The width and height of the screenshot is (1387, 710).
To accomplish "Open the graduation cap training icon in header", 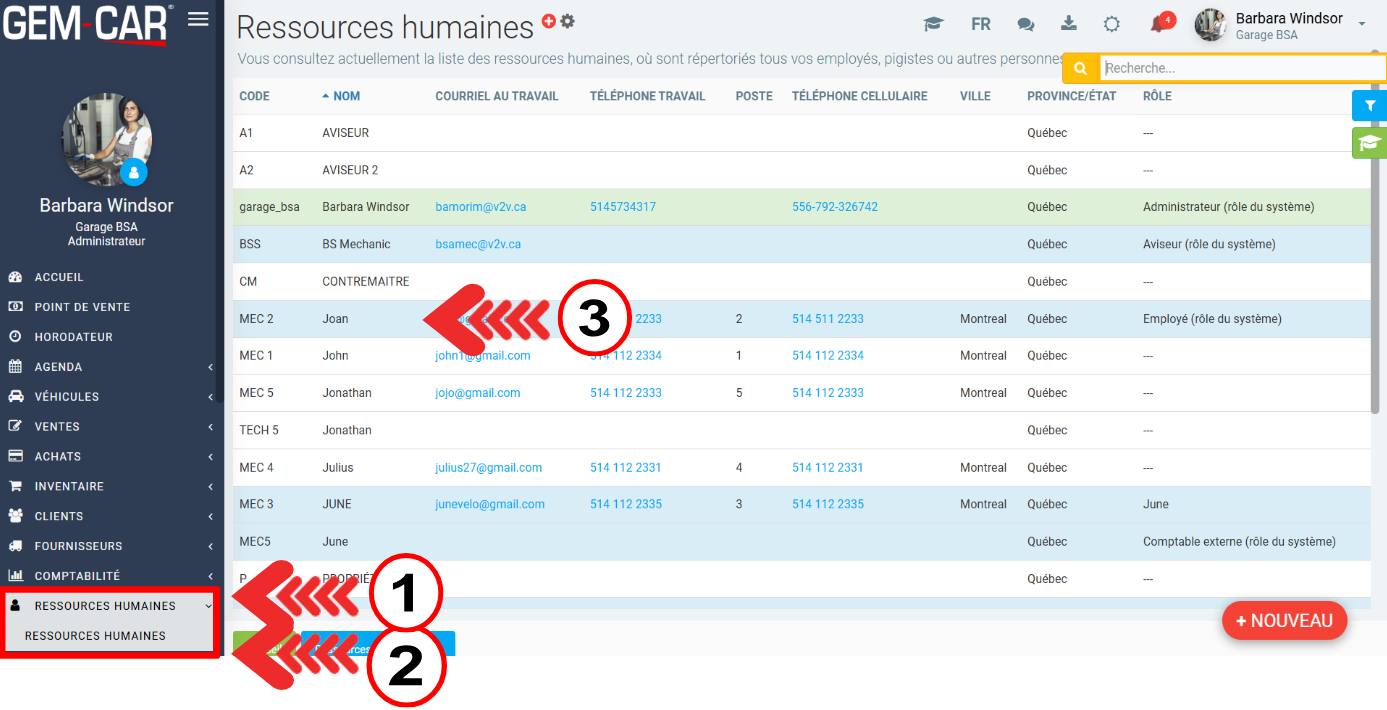I will pyautogui.click(x=933, y=24).
